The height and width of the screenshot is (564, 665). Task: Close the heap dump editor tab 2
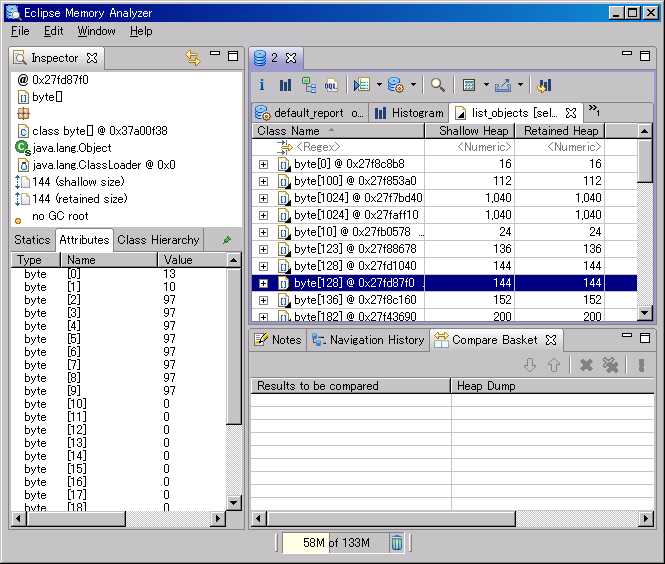pos(291,58)
